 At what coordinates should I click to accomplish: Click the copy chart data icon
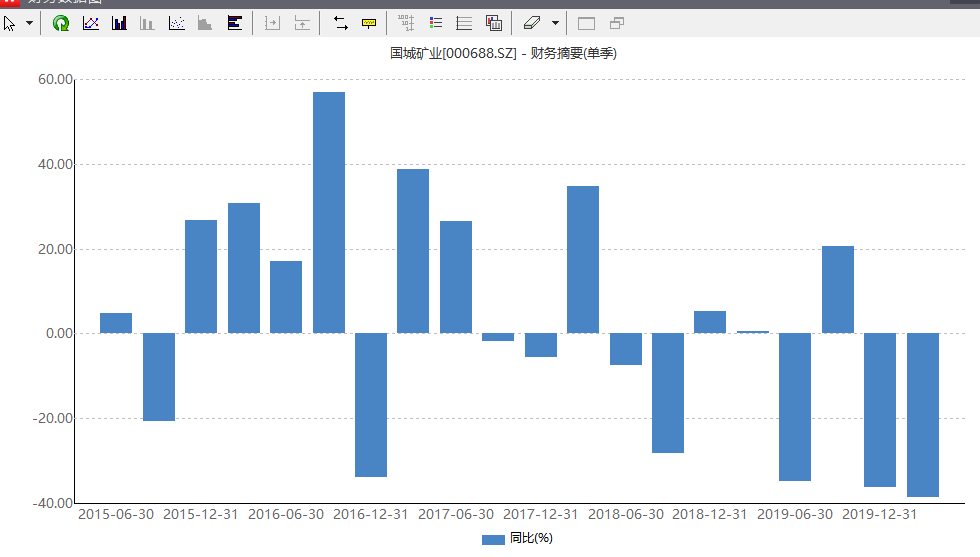click(494, 24)
